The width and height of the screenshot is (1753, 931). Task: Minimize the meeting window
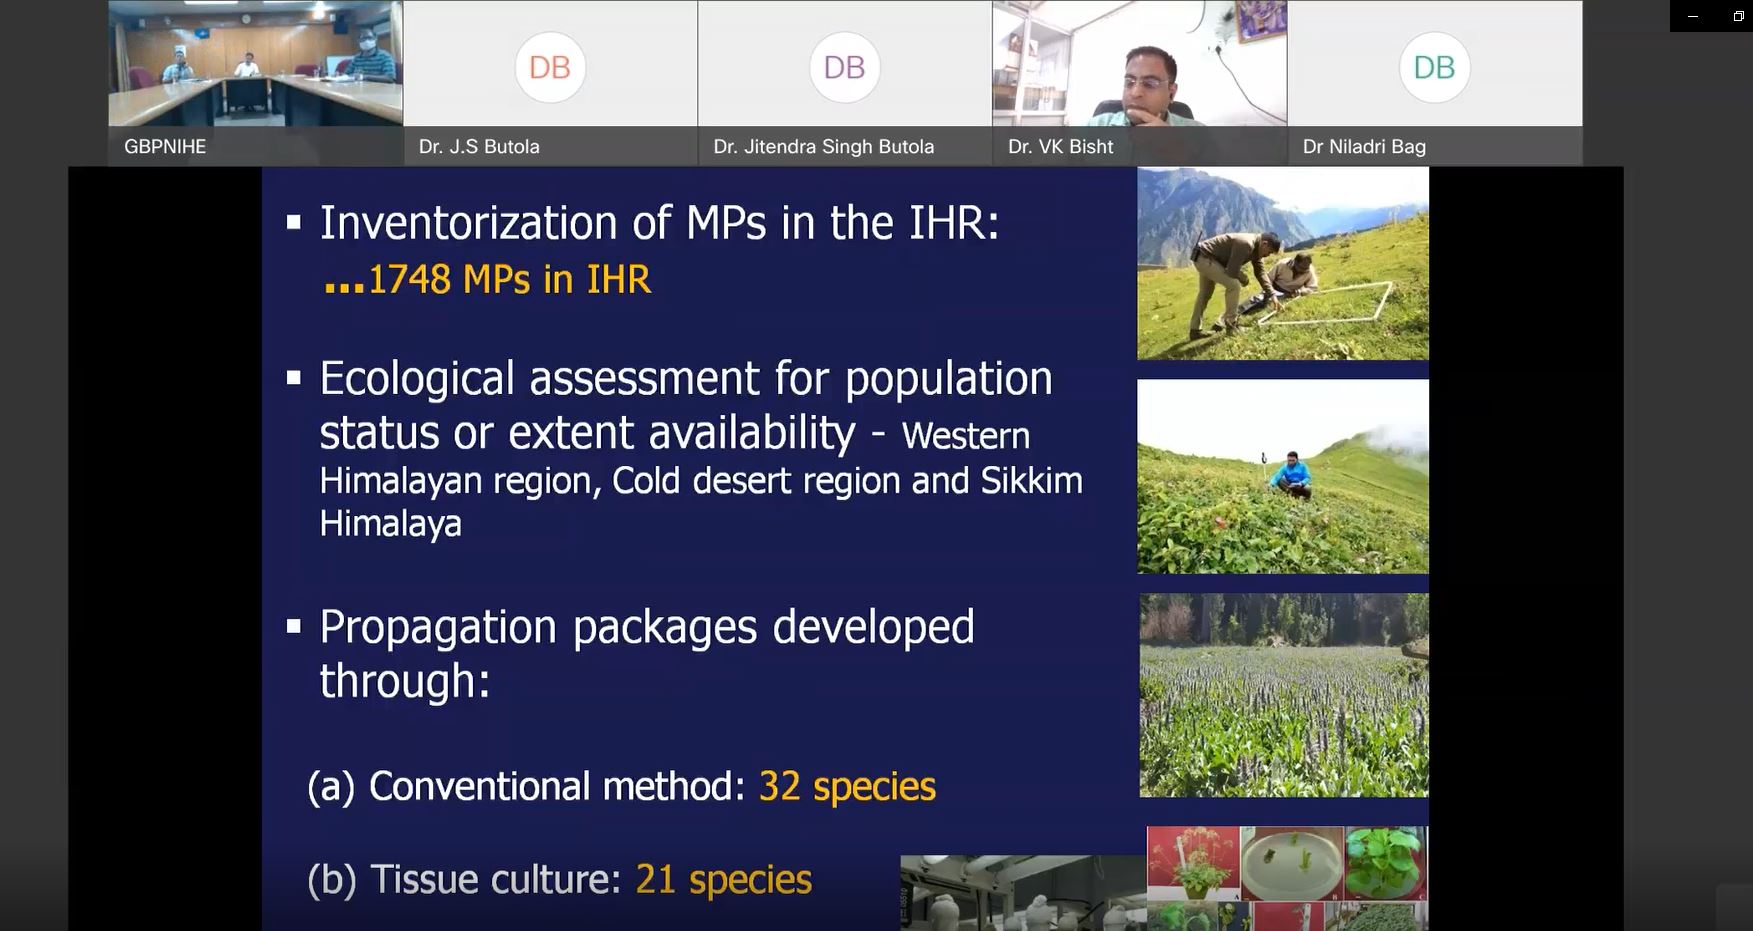(x=1692, y=16)
